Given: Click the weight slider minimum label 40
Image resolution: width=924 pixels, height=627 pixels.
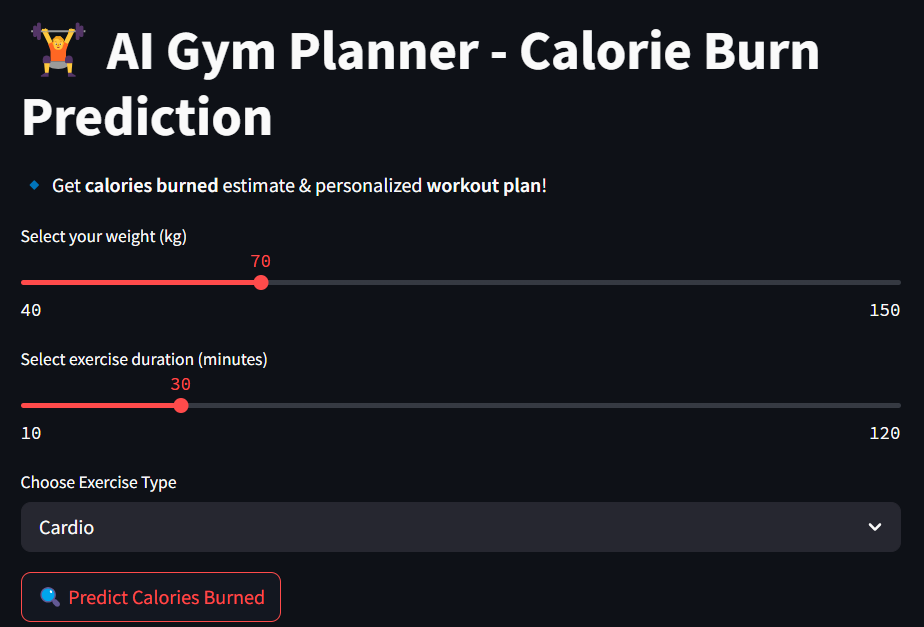Looking at the screenshot, I should coord(31,311).
